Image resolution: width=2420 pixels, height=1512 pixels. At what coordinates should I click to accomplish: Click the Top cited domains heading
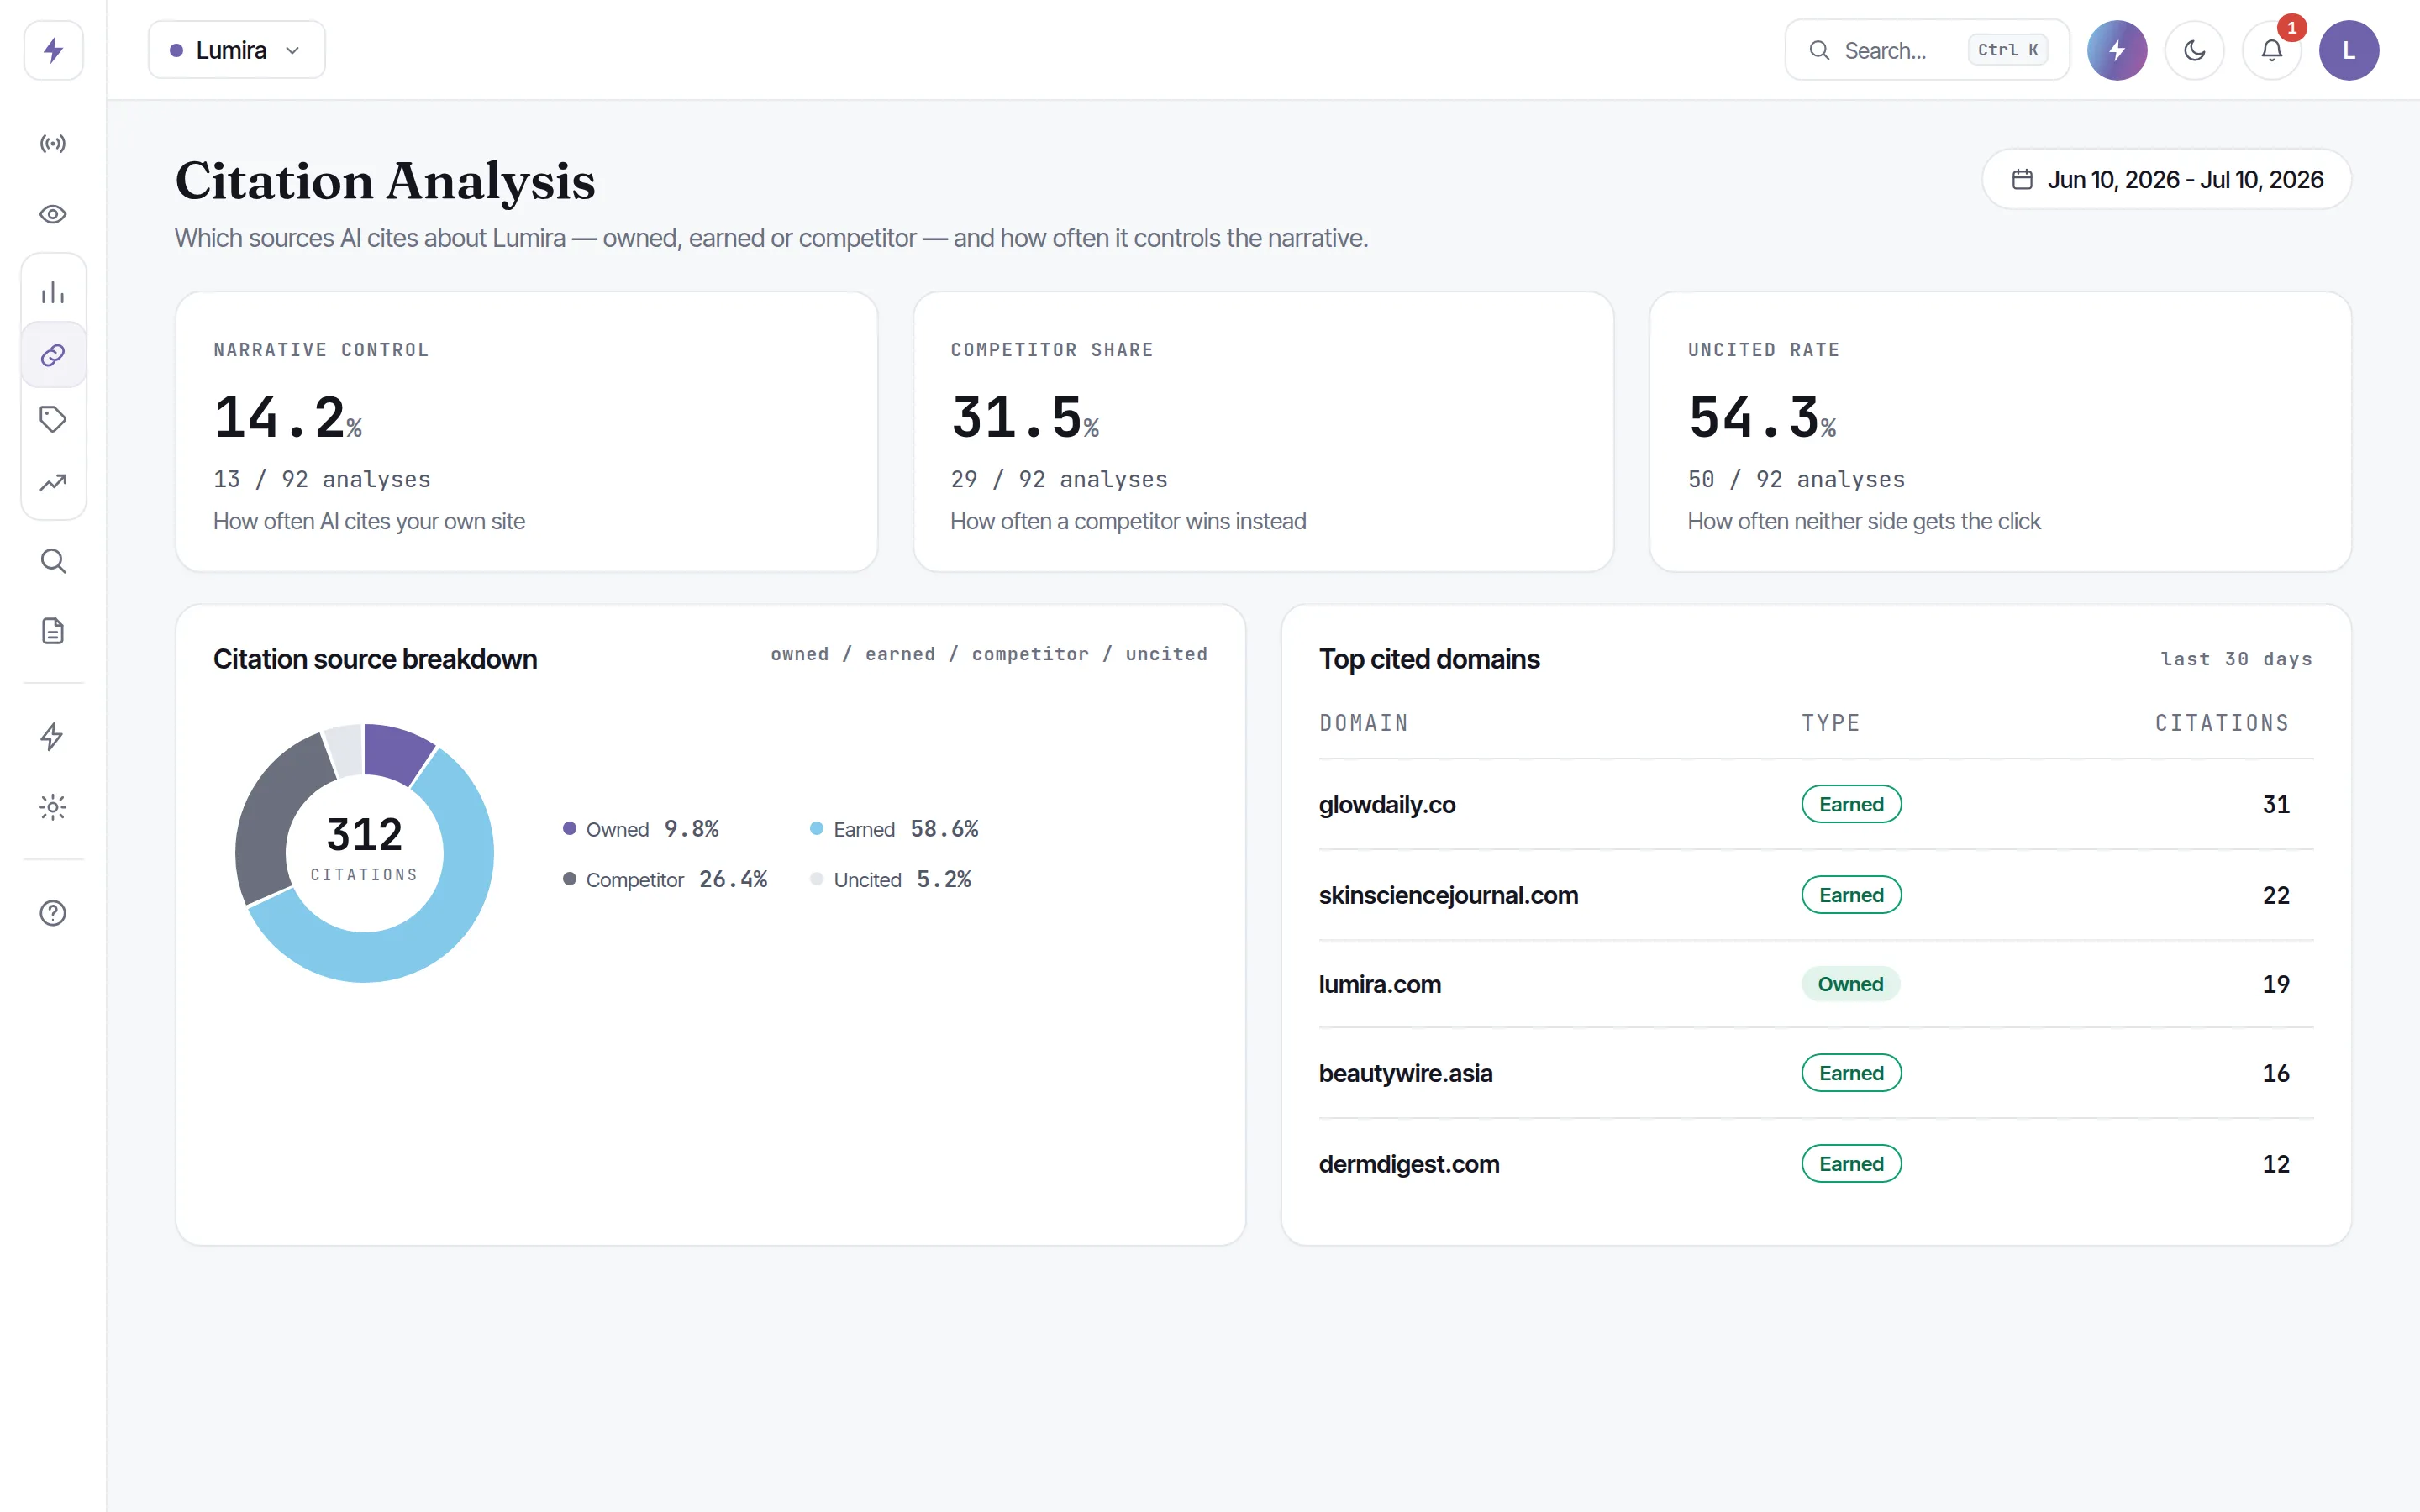1429,658
